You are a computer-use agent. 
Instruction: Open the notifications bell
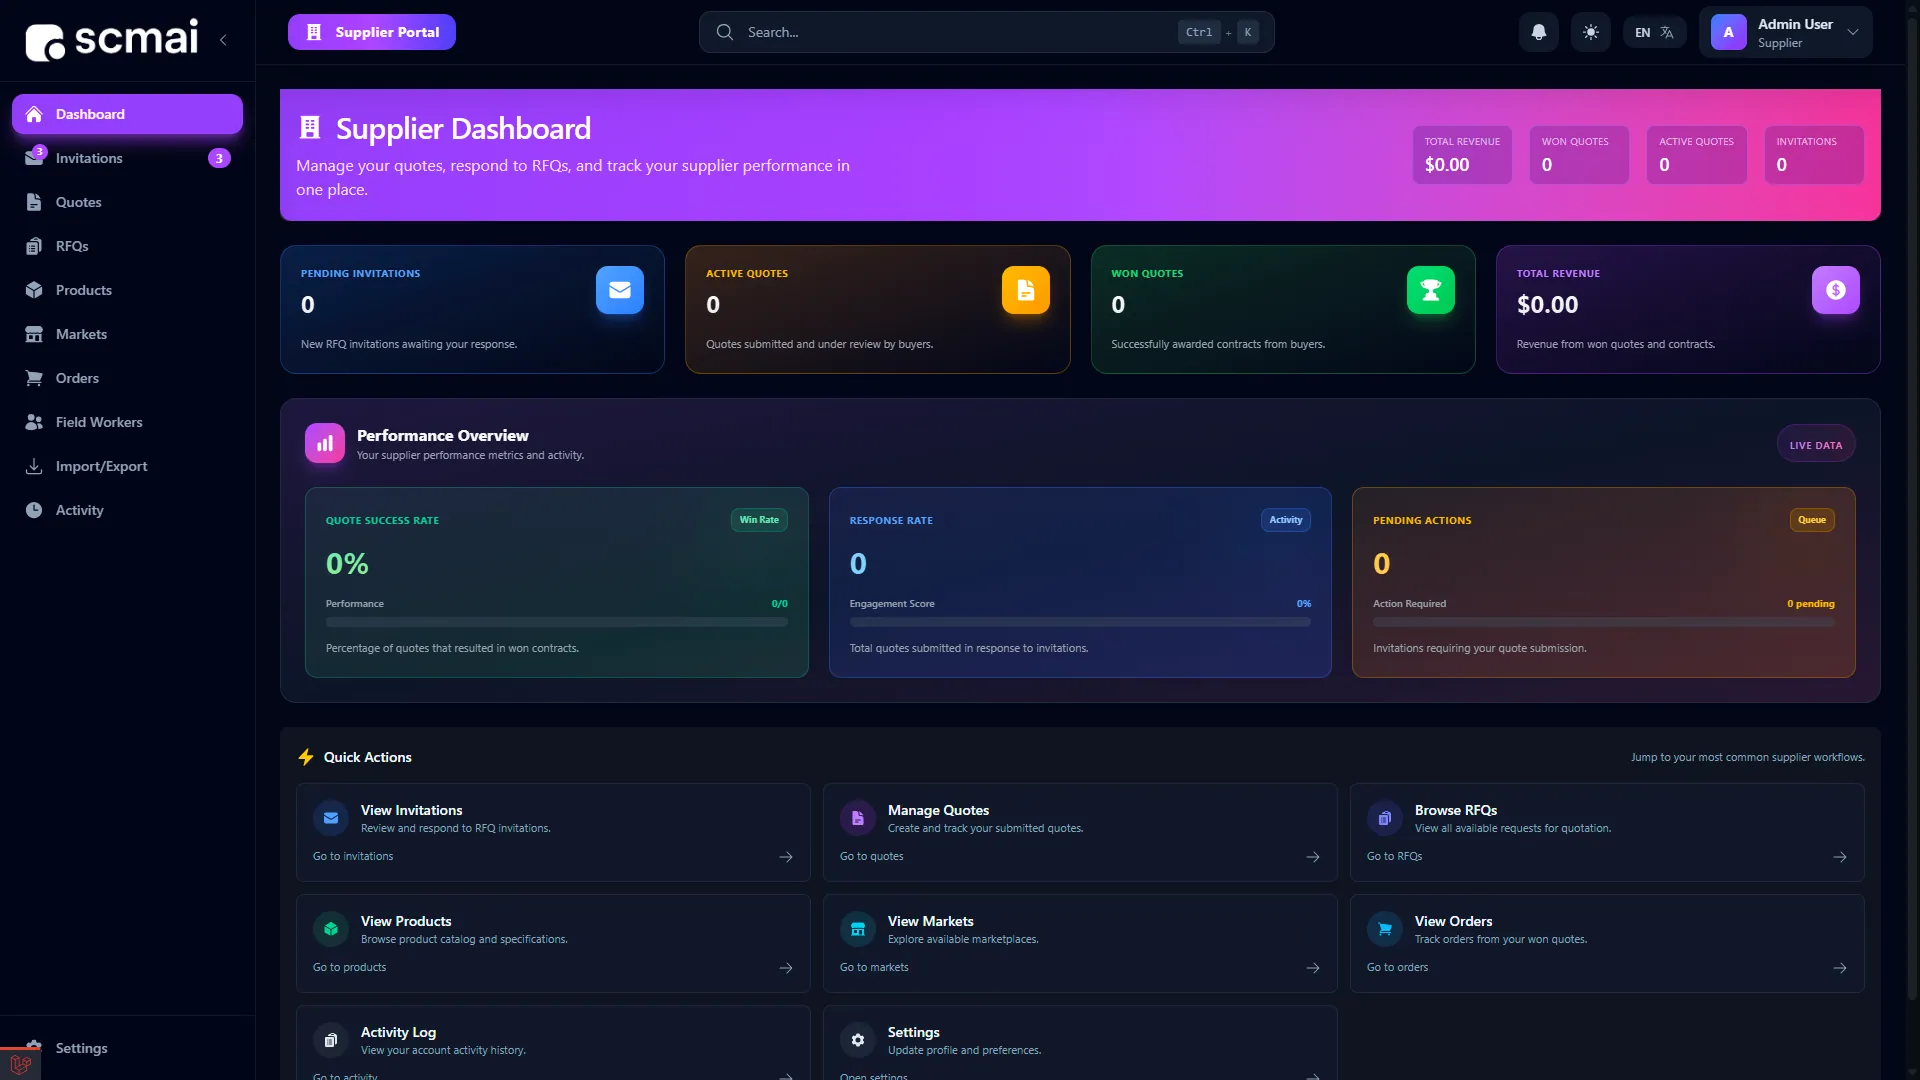click(x=1538, y=32)
